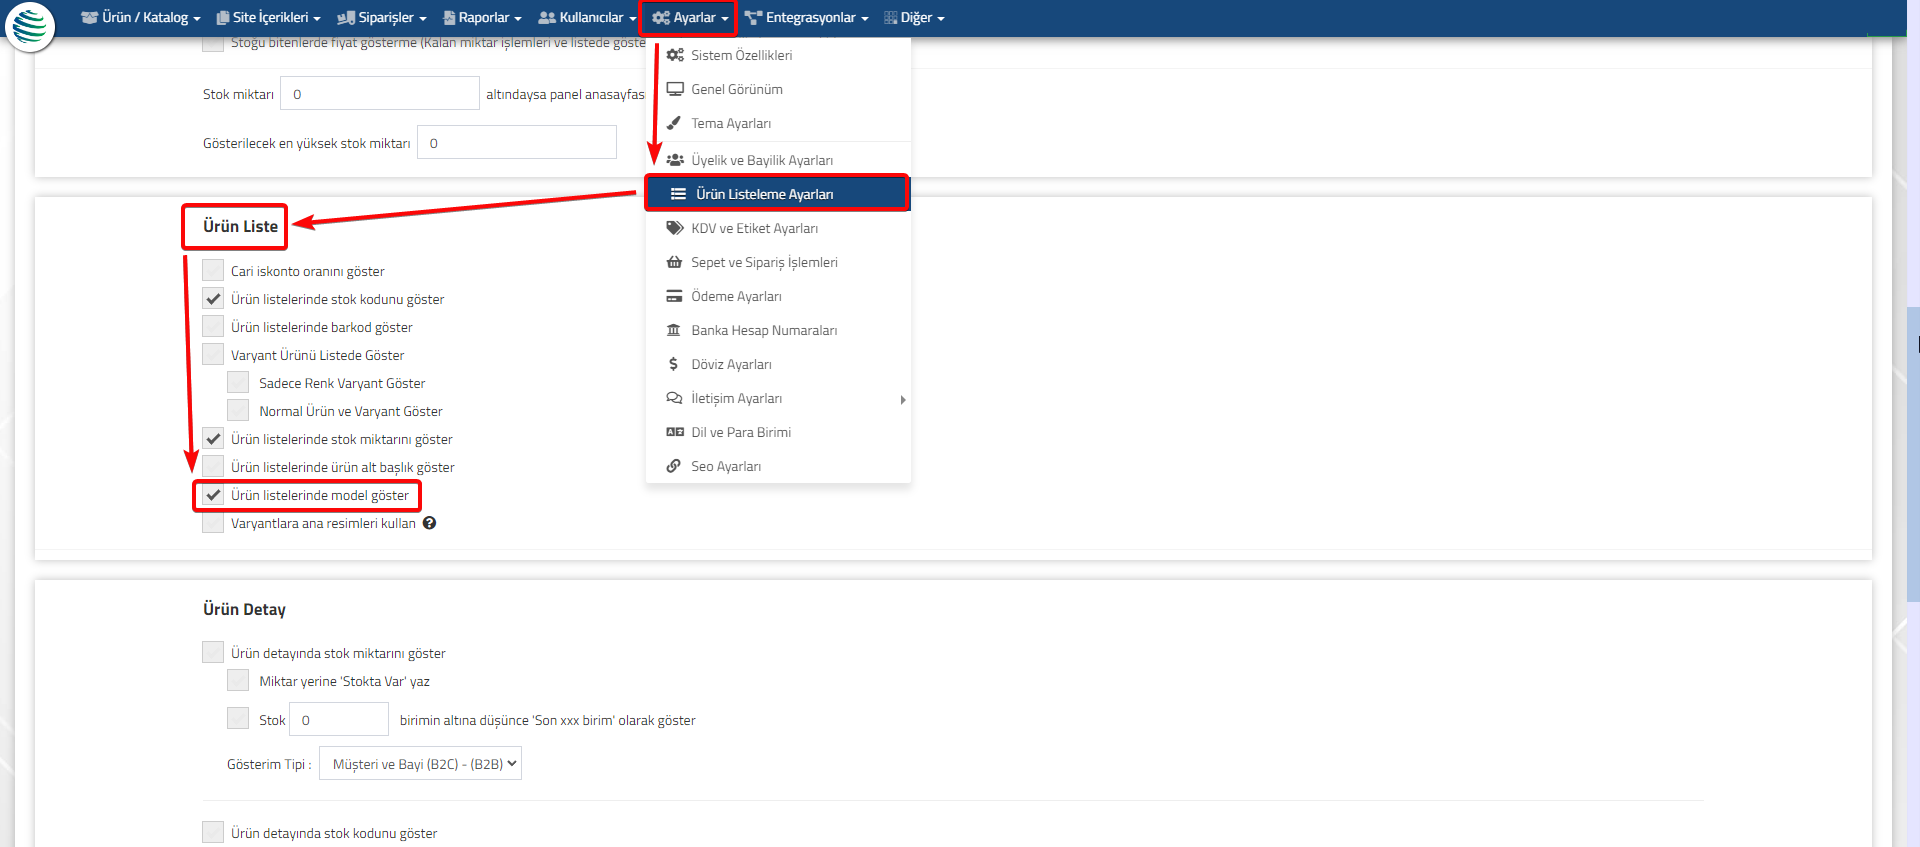Select Sistem Özellikleri menu entry
The width and height of the screenshot is (1920, 847).
[x=778, y=55]
